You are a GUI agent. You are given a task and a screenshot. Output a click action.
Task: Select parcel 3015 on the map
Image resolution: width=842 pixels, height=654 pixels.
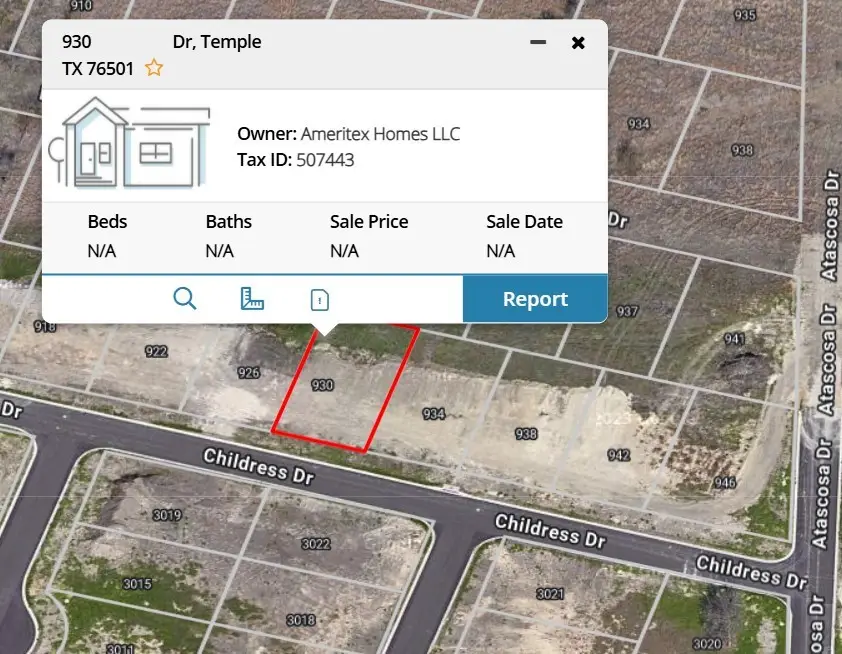coord(137,584)
